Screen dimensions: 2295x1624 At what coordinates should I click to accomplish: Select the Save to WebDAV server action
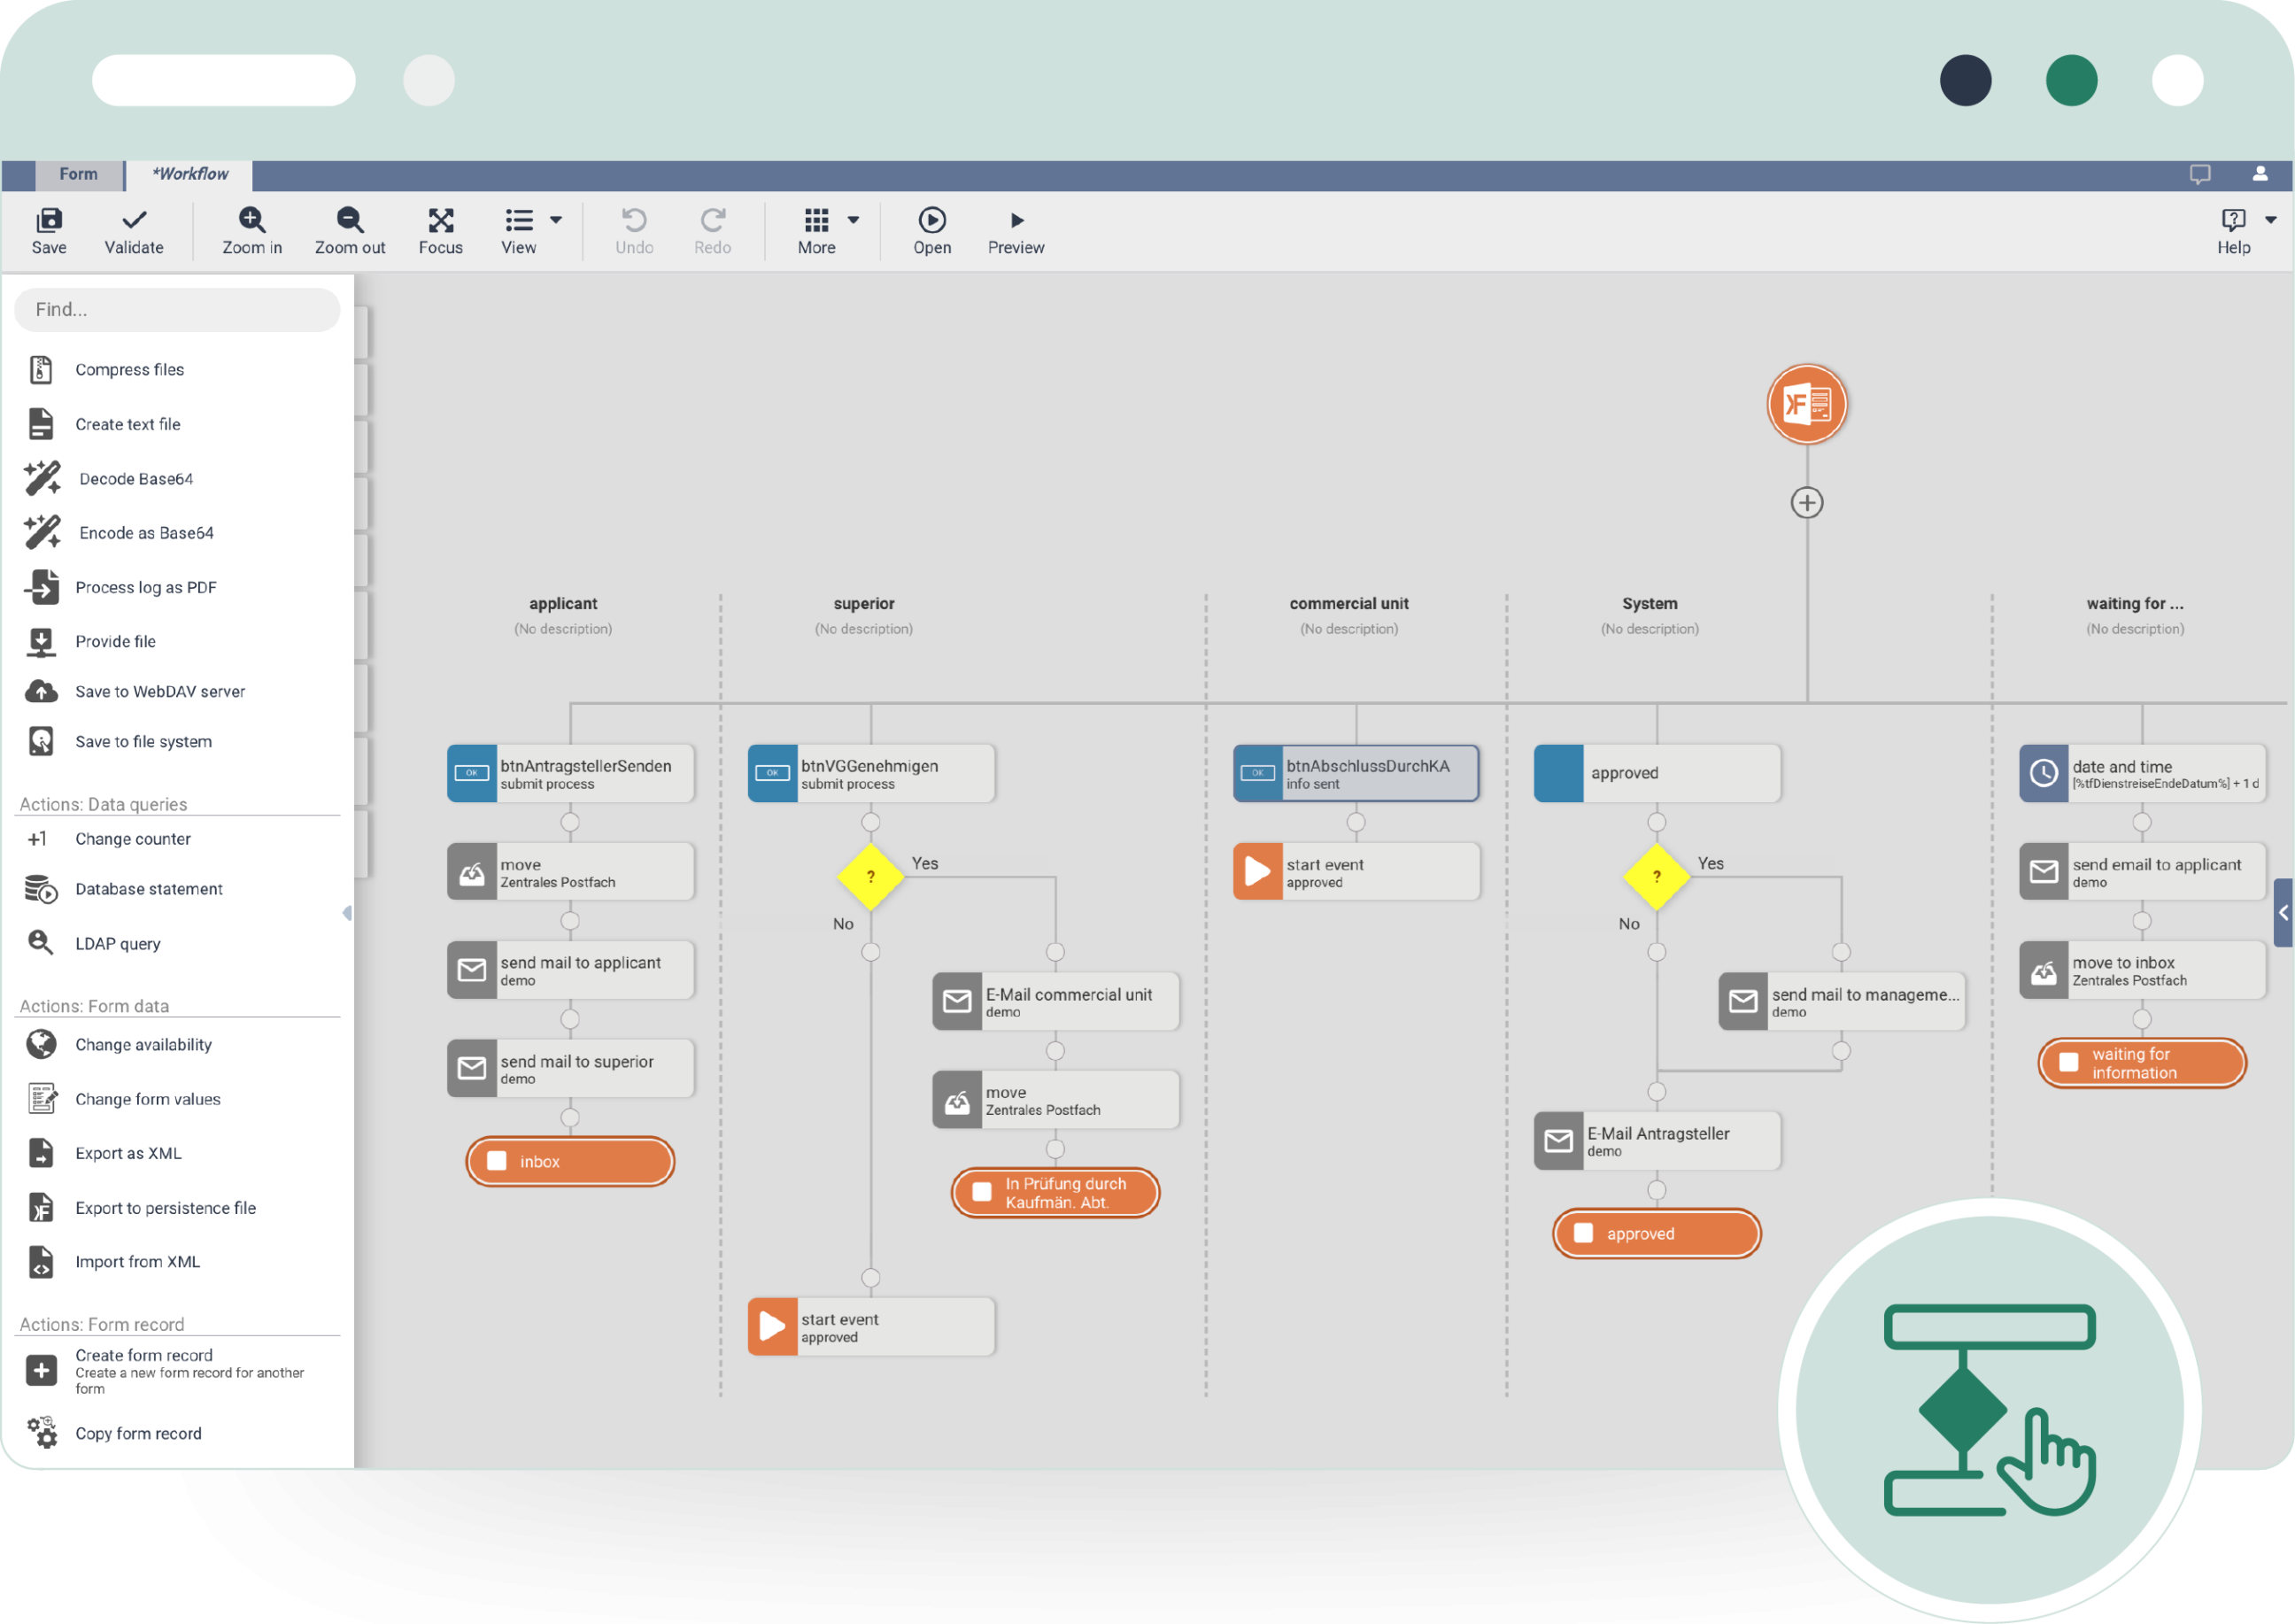pyautogui.click(x=160, y=691)
